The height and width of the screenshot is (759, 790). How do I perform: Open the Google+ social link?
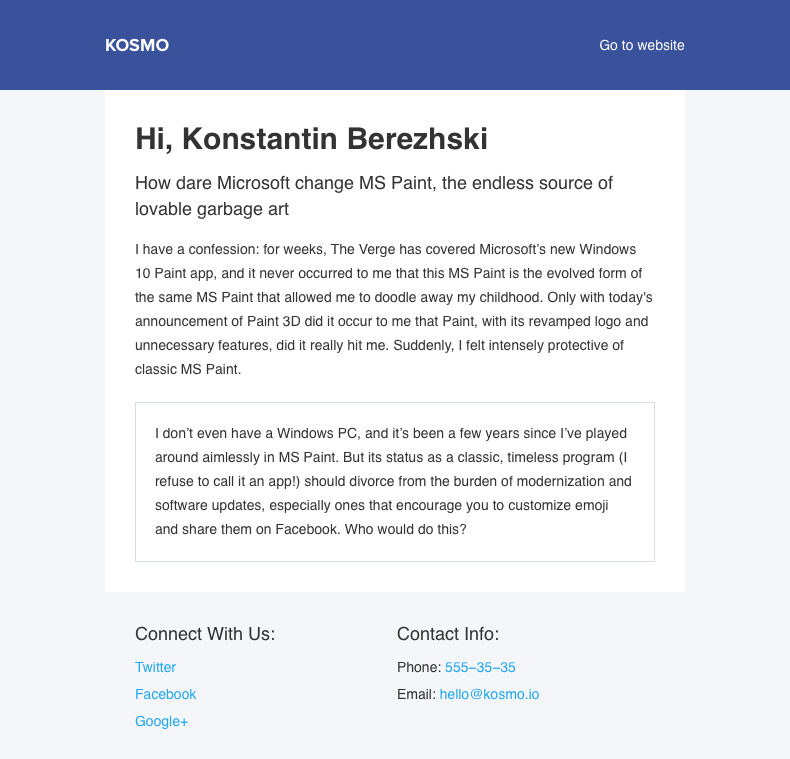point(161,721)
